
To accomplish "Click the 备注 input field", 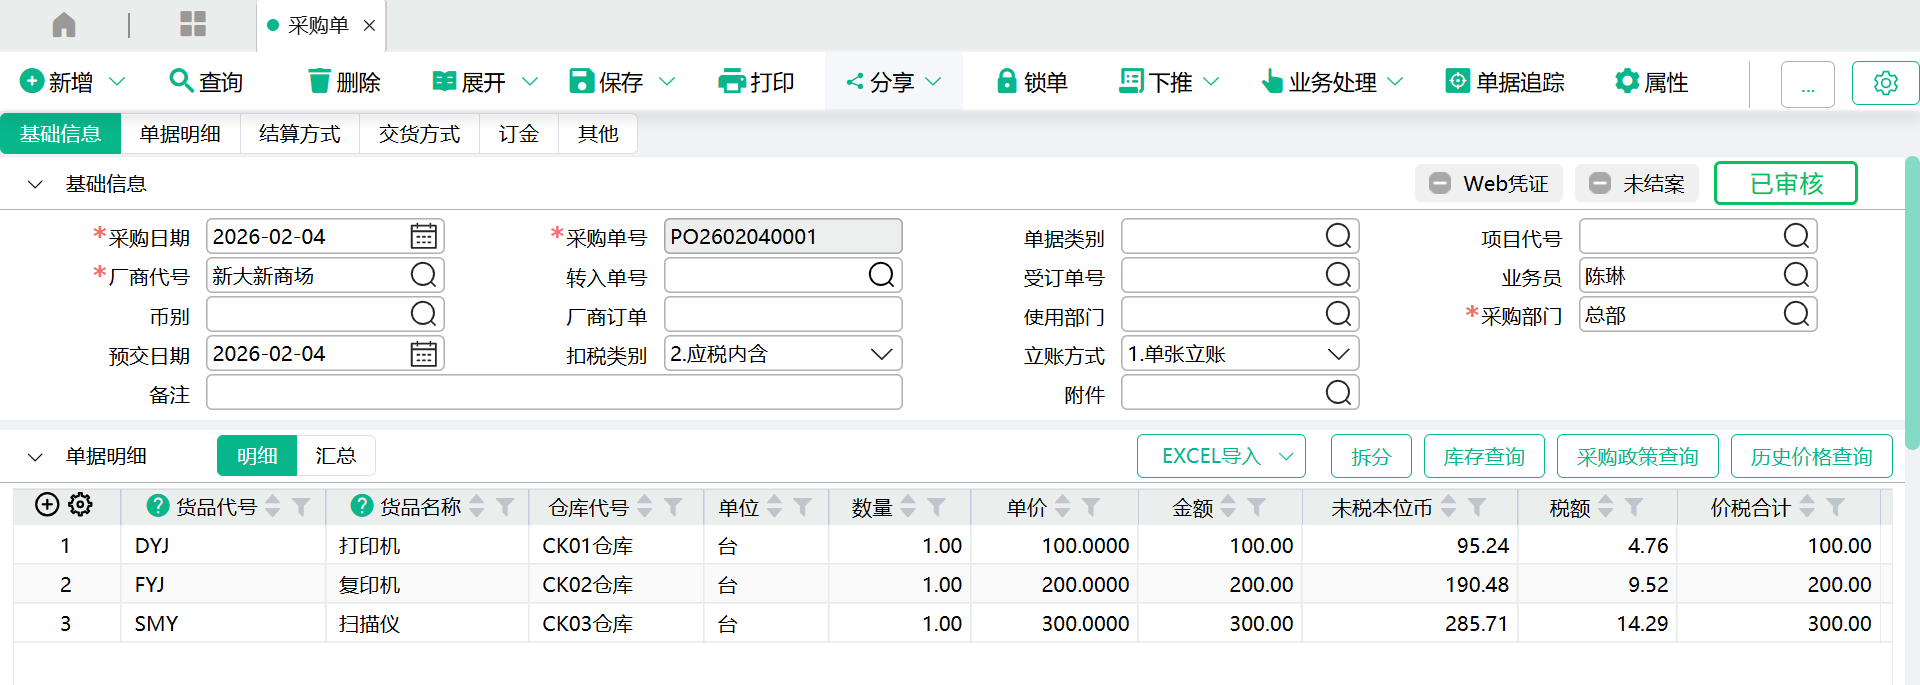I will [554, 393].
